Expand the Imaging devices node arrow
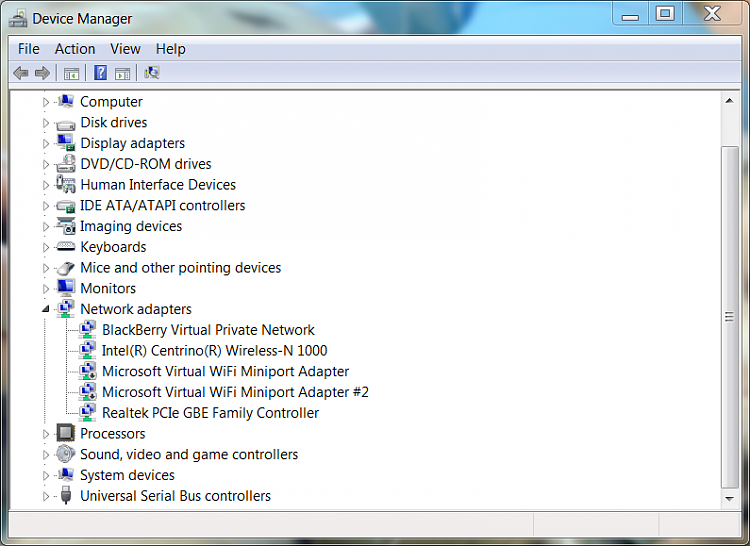 [x=46, y=227]
